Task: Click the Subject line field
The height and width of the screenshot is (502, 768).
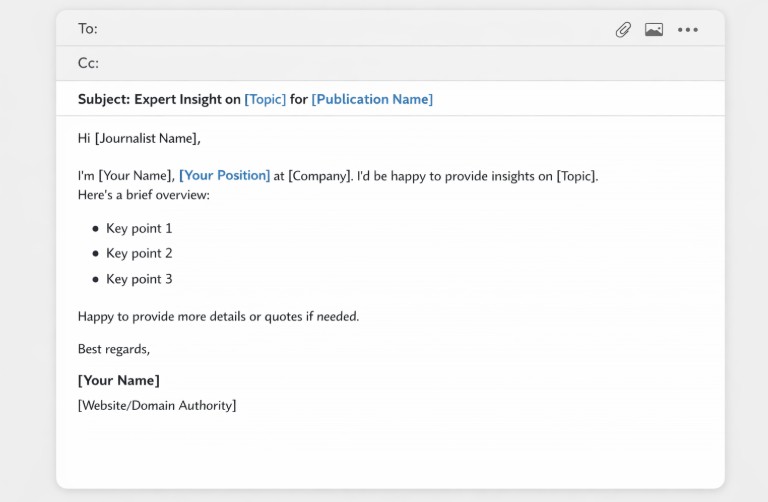Action: point(160,99)
